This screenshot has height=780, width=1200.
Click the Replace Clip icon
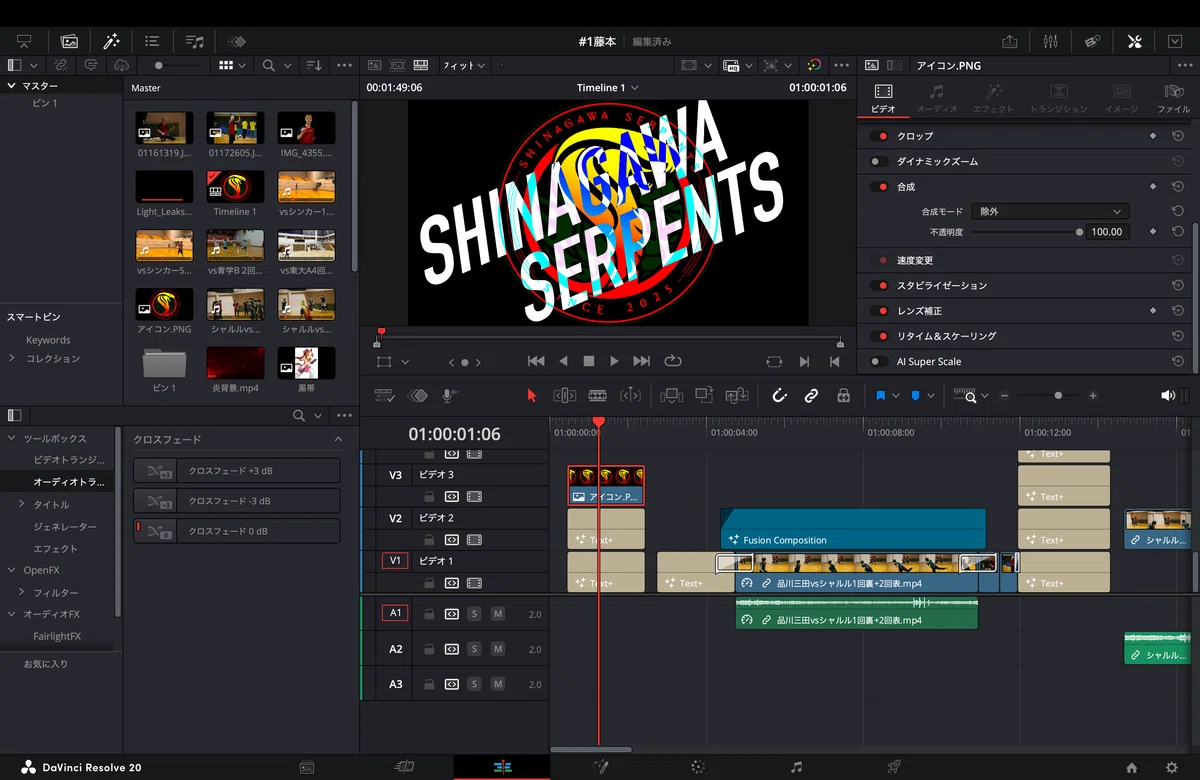click(x=737, y=395)
